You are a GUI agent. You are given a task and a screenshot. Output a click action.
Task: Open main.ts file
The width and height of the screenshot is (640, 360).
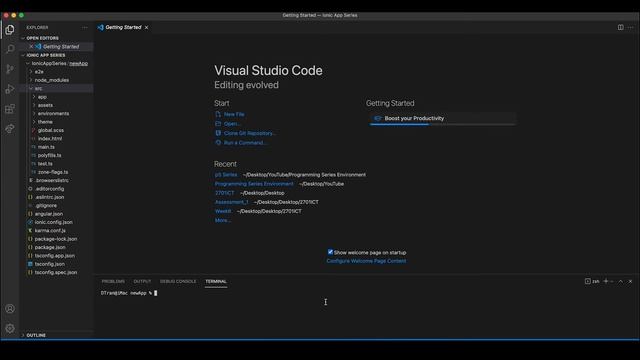pos(46,147)
